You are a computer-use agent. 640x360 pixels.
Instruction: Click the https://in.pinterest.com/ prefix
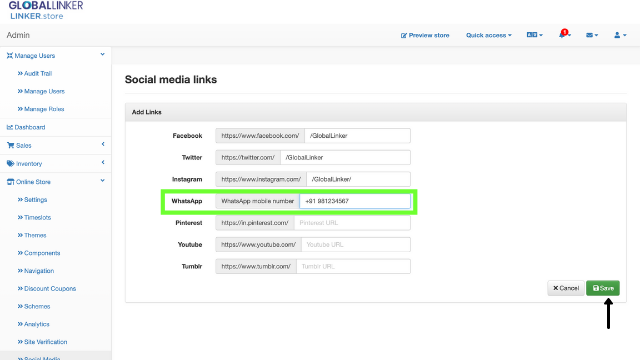pyautogui.click(x=255, y=223)
